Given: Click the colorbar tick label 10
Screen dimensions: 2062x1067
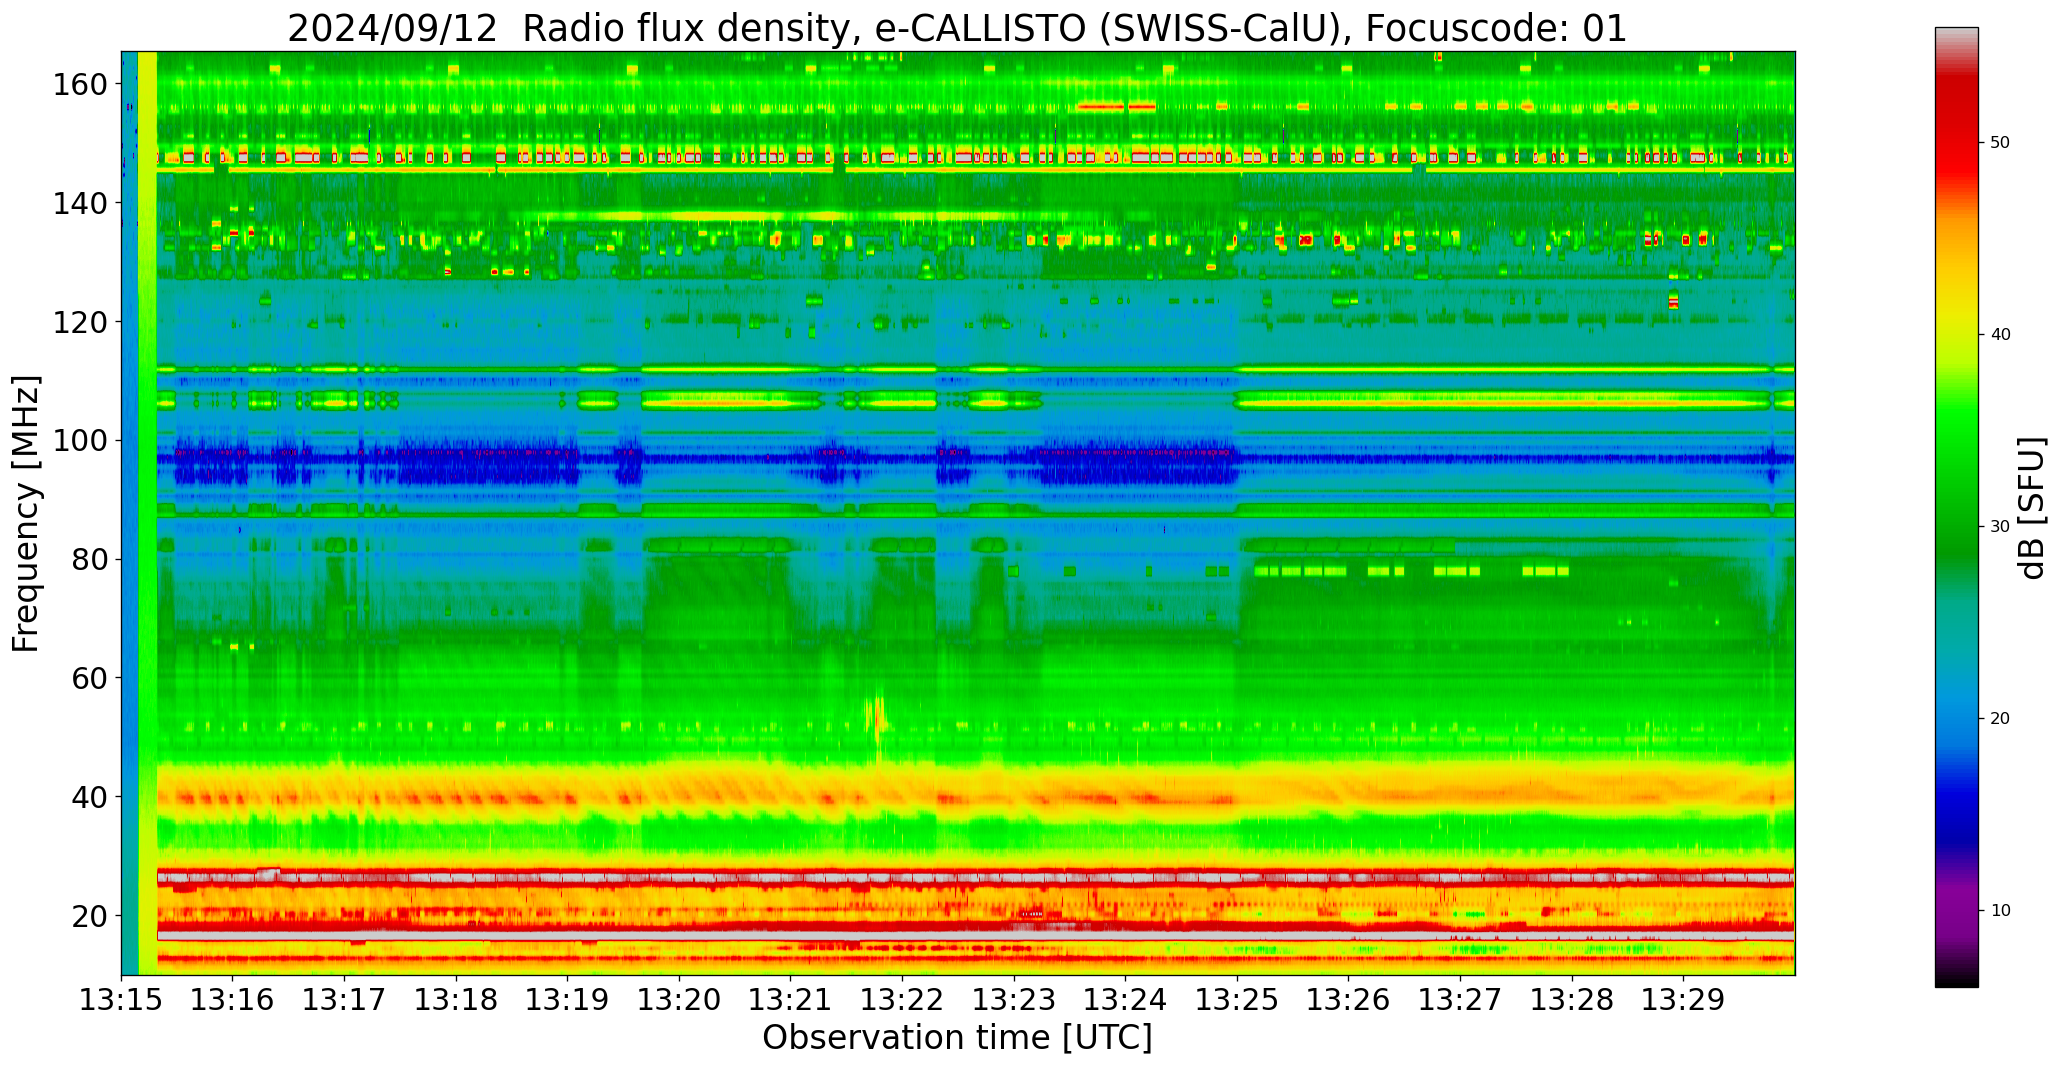Looking at the screenshot, I should [x=1999, y=911].
